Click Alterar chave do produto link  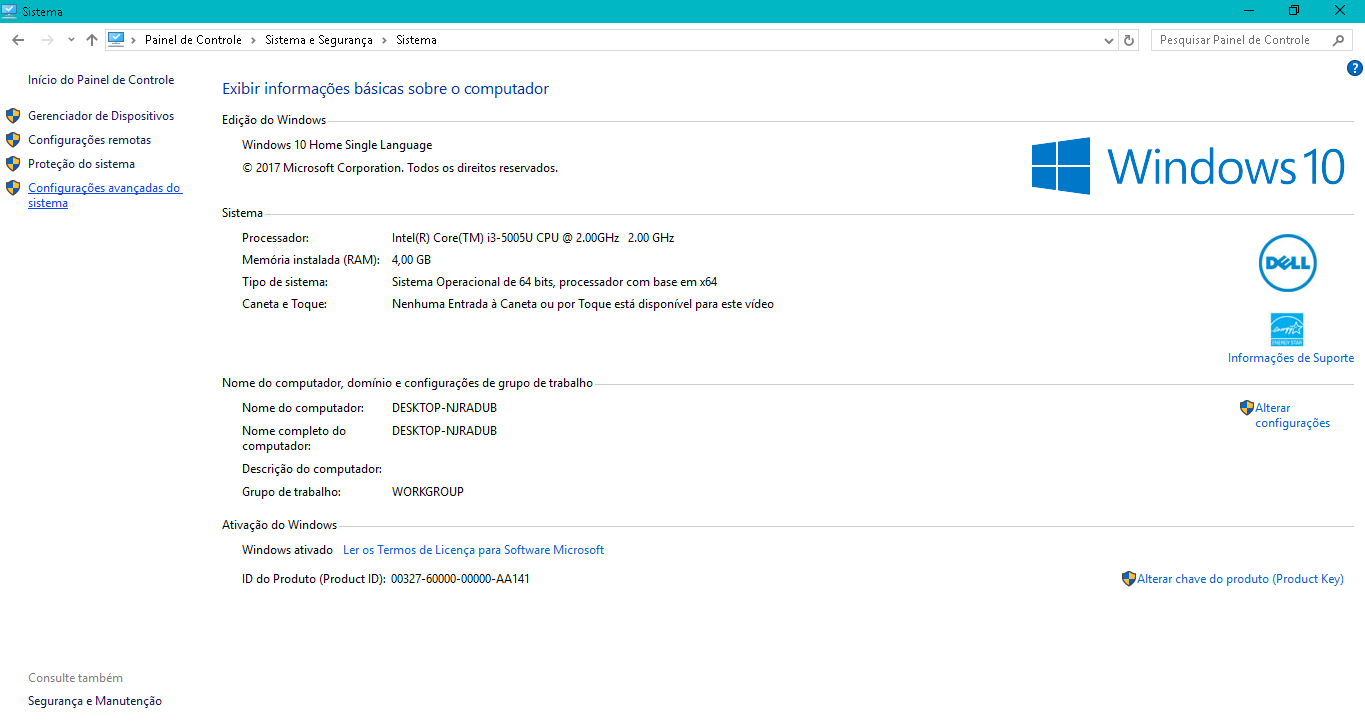1240,579
